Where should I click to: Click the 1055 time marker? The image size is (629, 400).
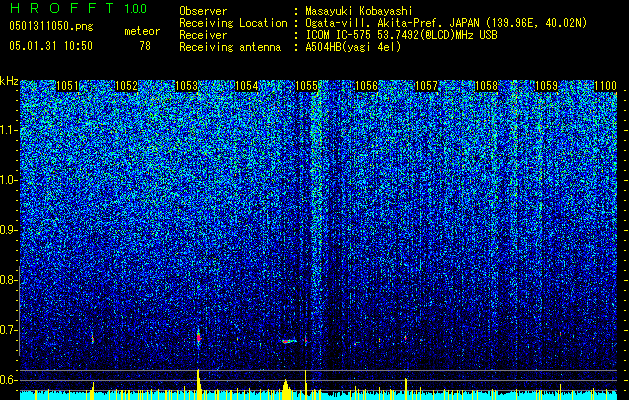tap(306, 86)
